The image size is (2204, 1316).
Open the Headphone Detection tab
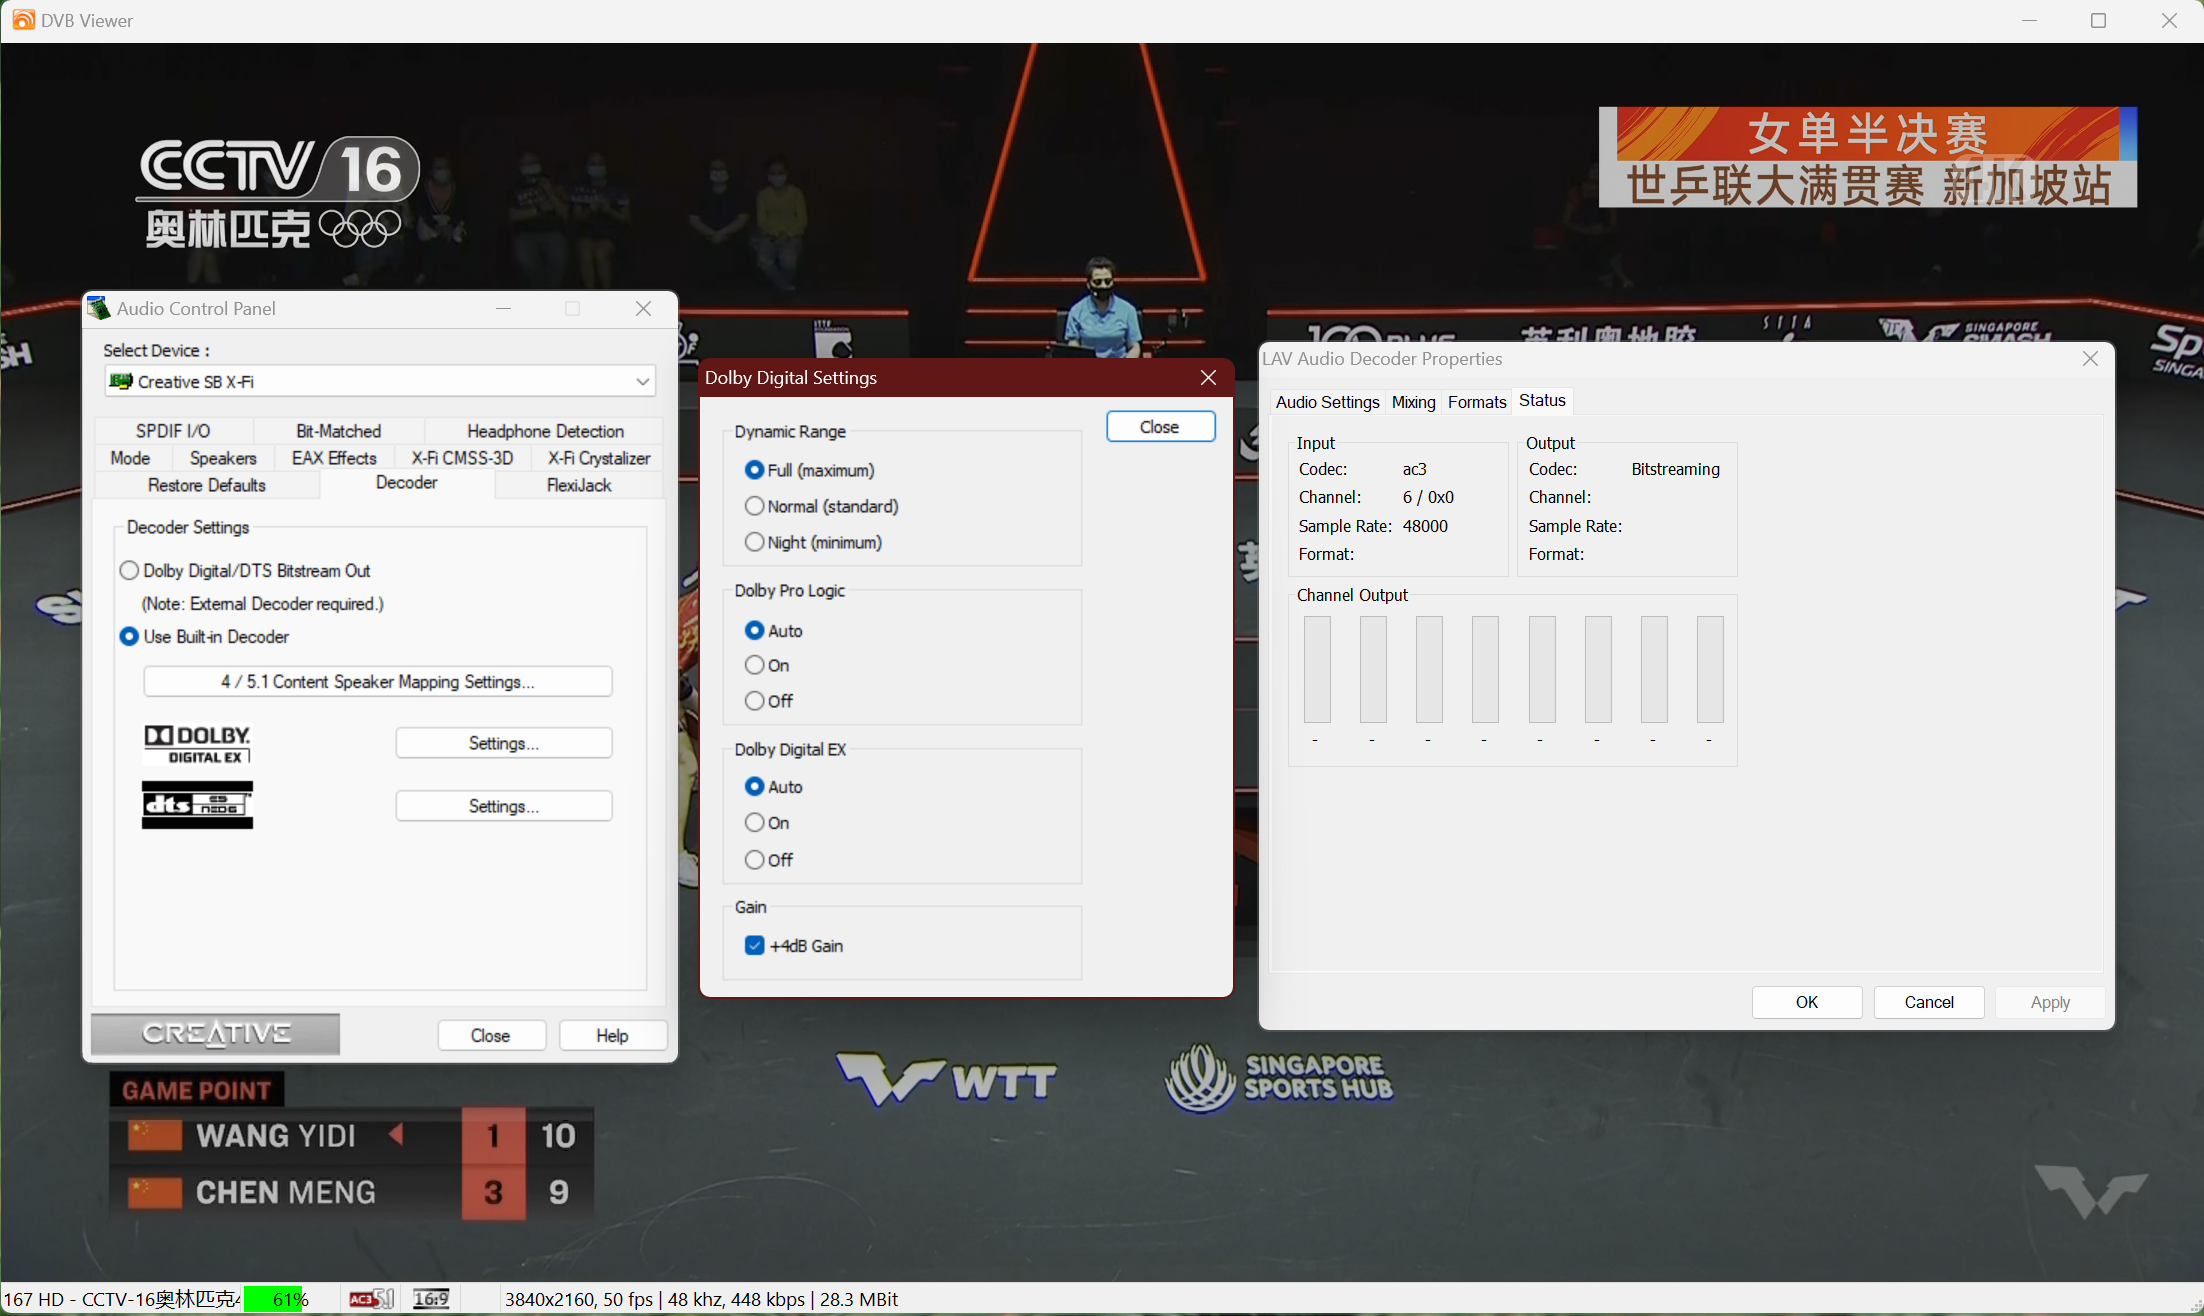coord(545,431)
